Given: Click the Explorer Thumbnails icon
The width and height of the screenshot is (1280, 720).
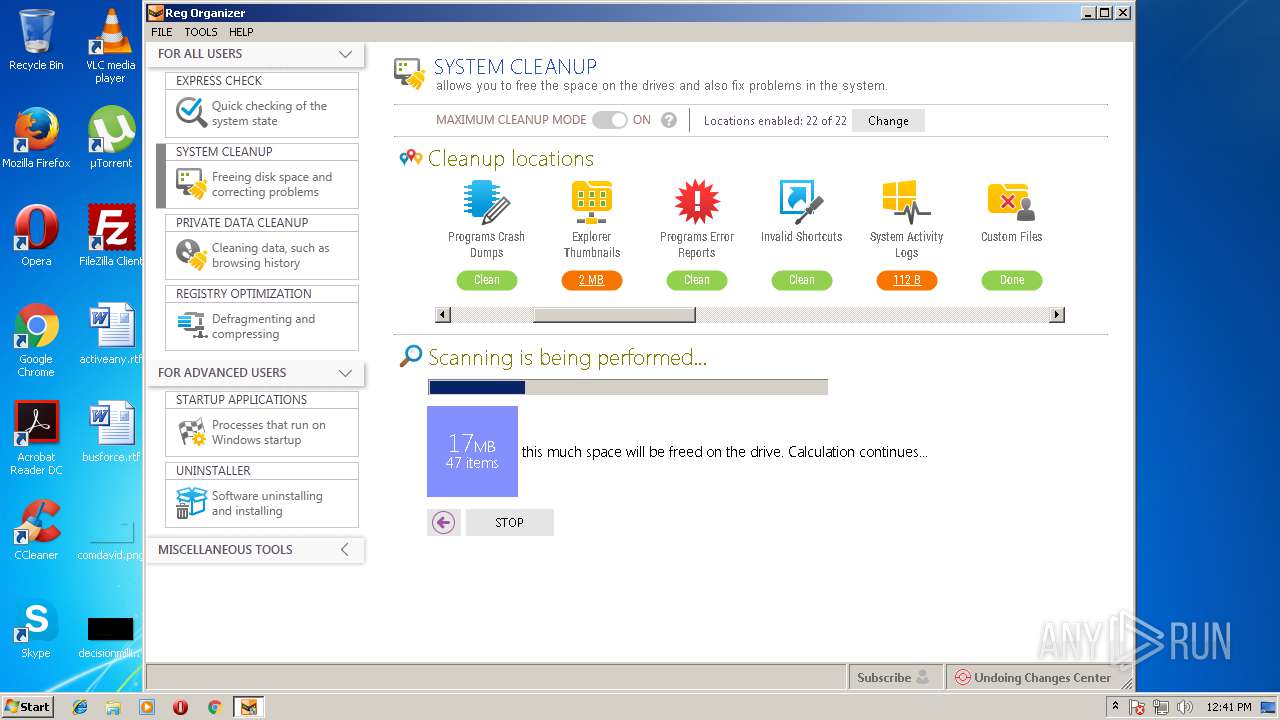Looking at the screenshot, I should click(592, 202).
